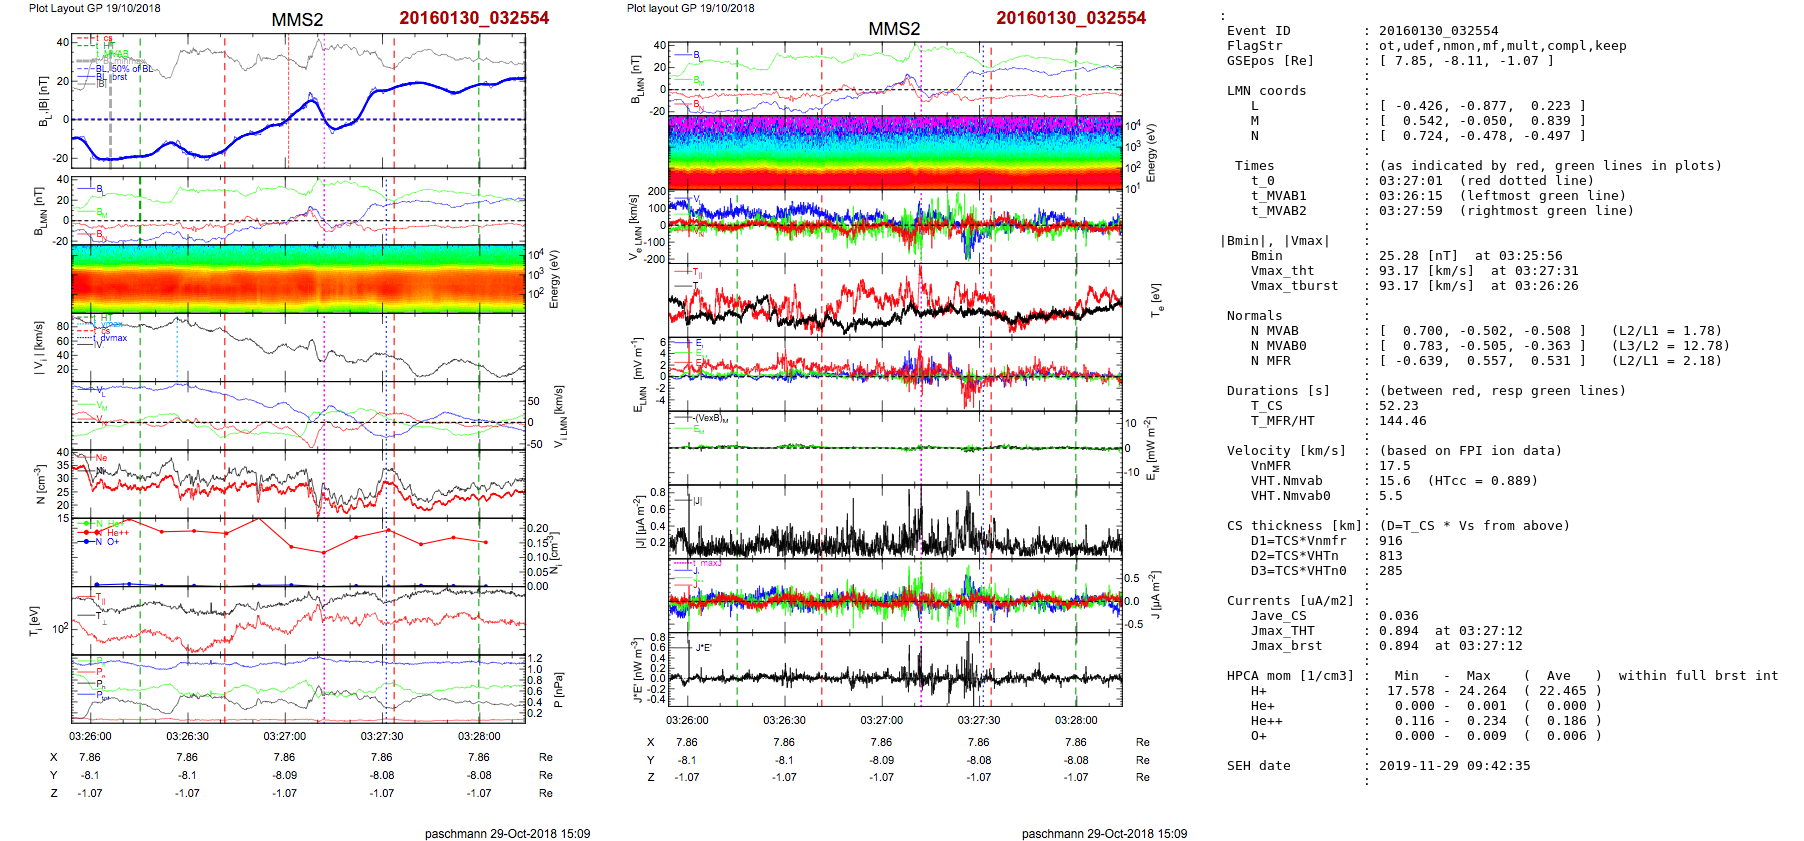Viewport: 1804px width, 841px height.
Task: Click the MMS2 title above the left plot
Action: click(x=297, y=20)
